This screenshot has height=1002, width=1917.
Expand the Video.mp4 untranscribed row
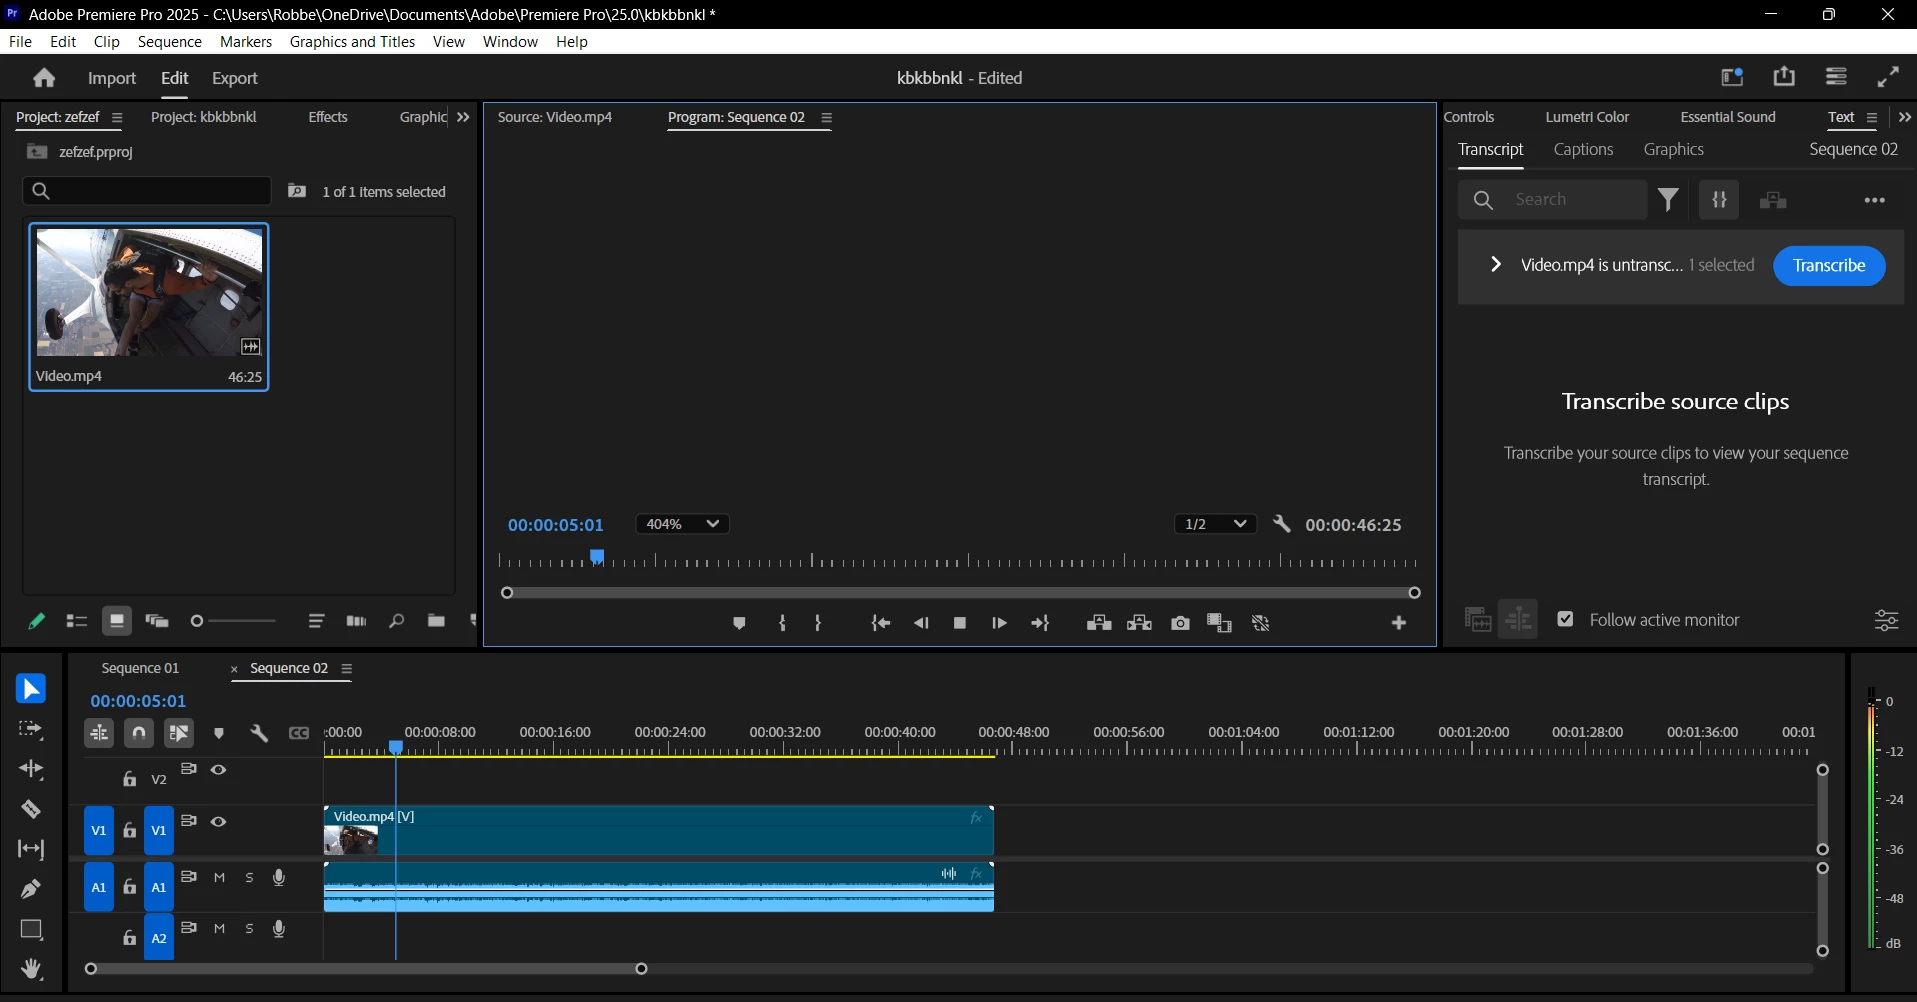(x=1495, y=265)
